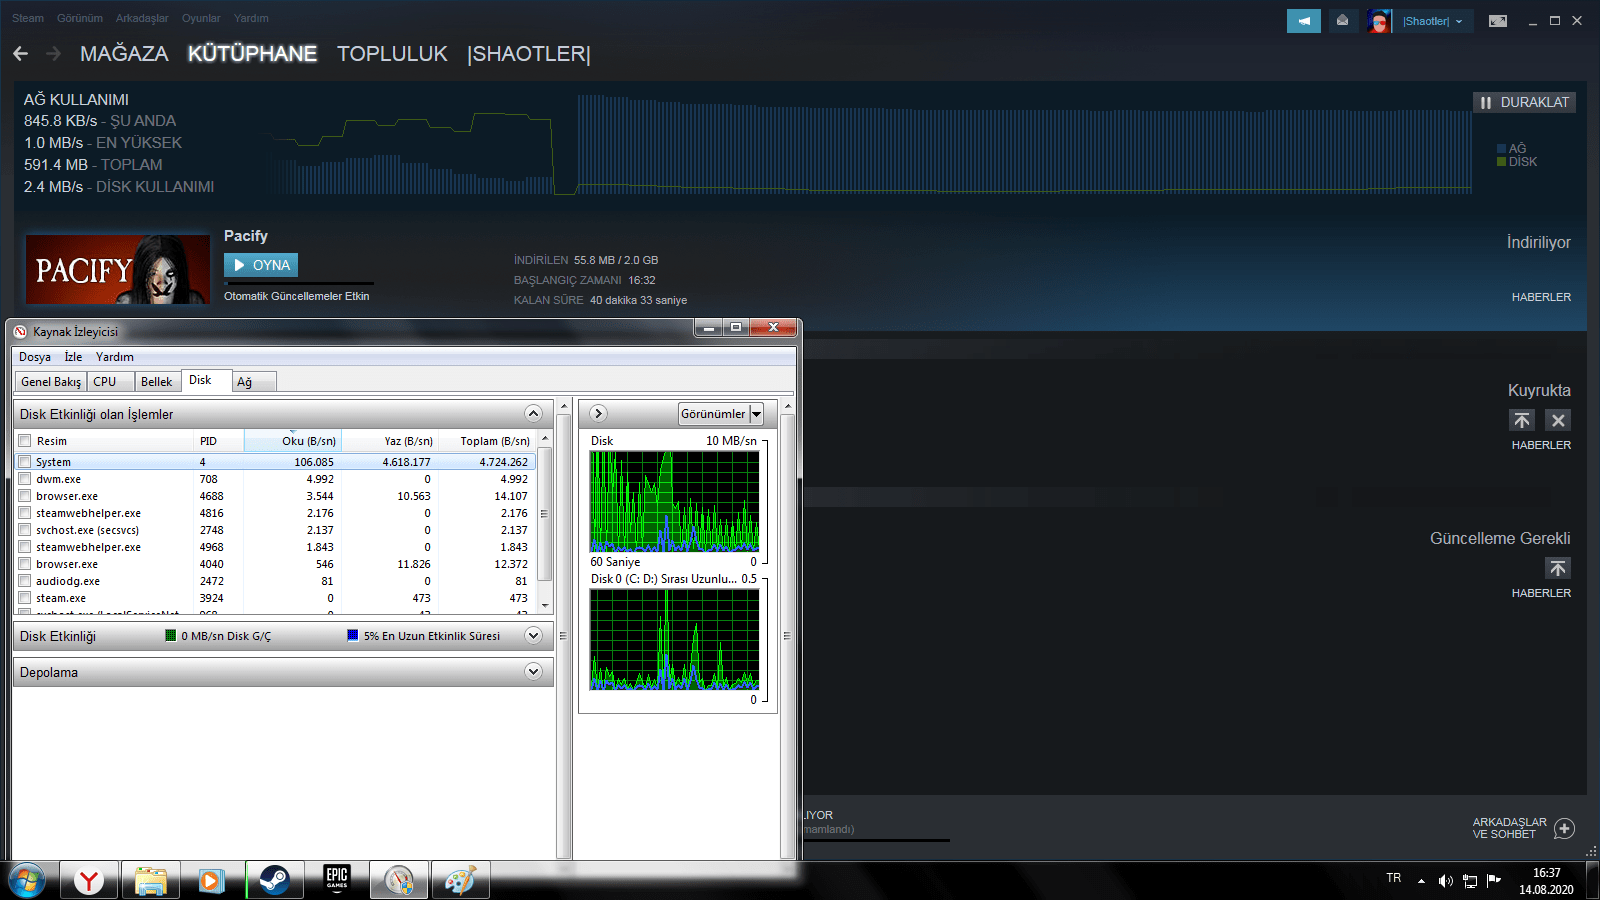The height and width of the screenshot is (900, 1600).
Task: Open the Görünümler dropdown
Action: coord(721,414)
